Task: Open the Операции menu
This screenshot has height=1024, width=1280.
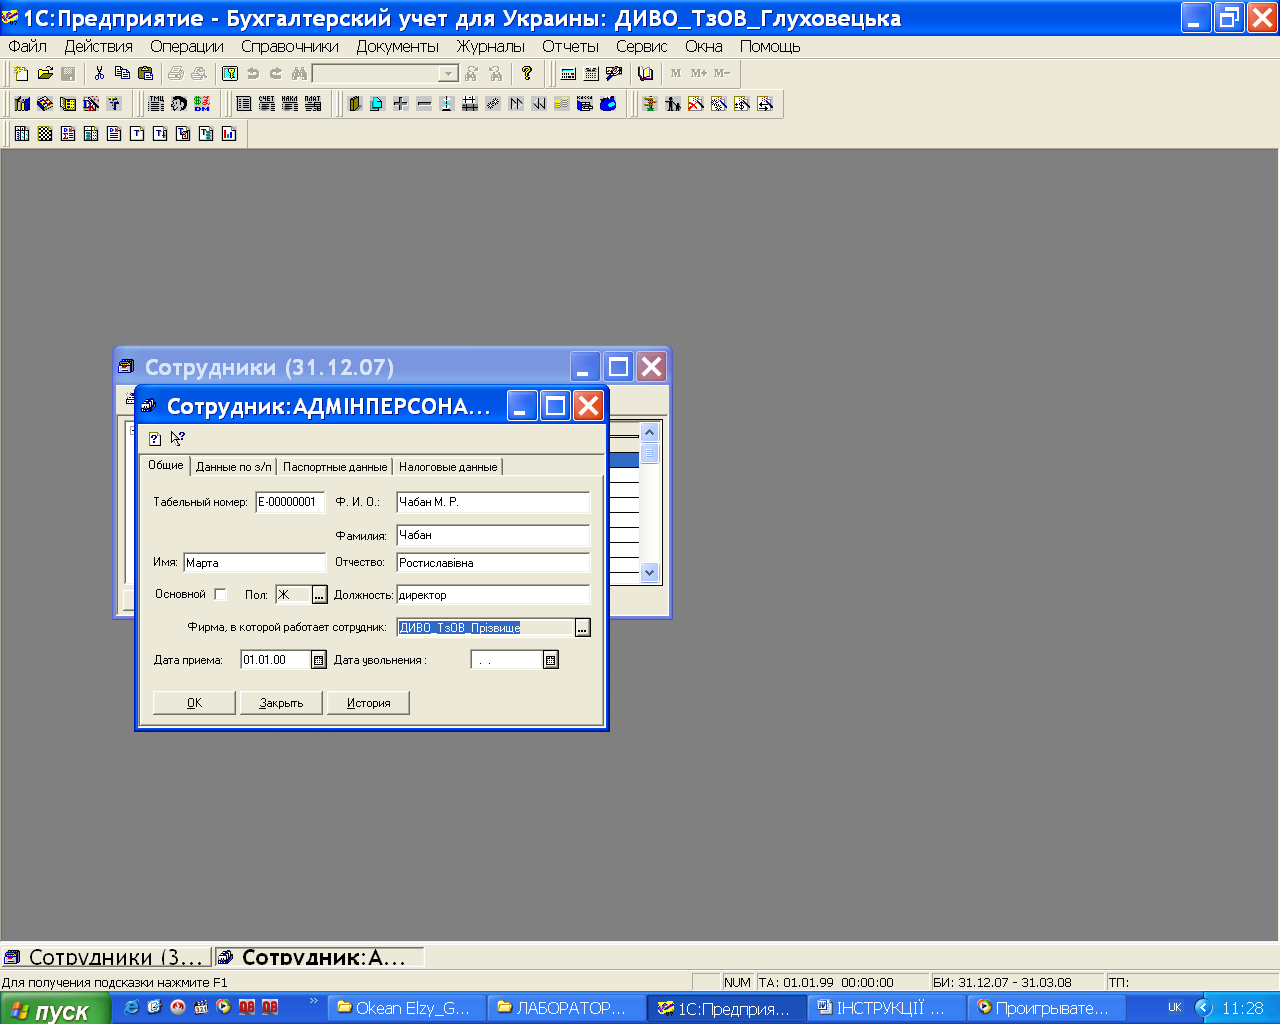Action: tap(187, 46)
